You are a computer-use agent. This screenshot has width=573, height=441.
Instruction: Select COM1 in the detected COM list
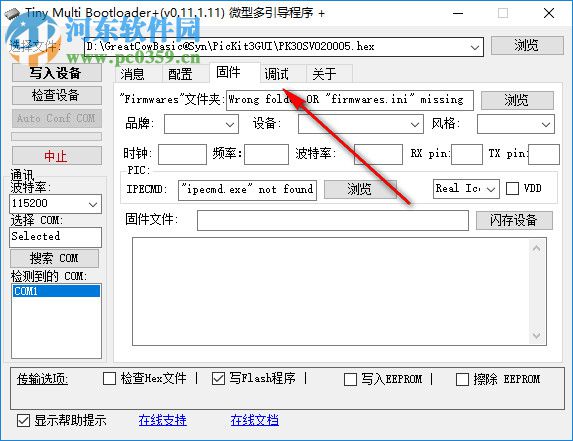coord(56,291)
